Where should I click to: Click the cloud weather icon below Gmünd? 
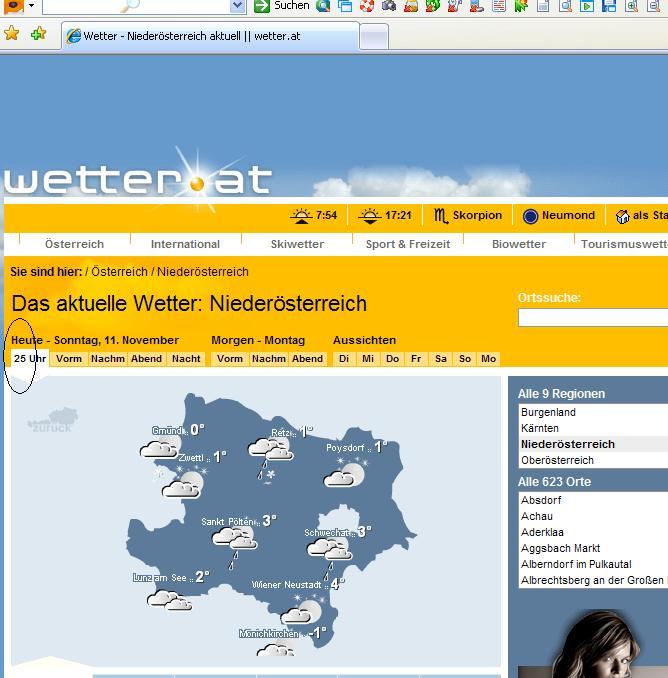(160, 447)
